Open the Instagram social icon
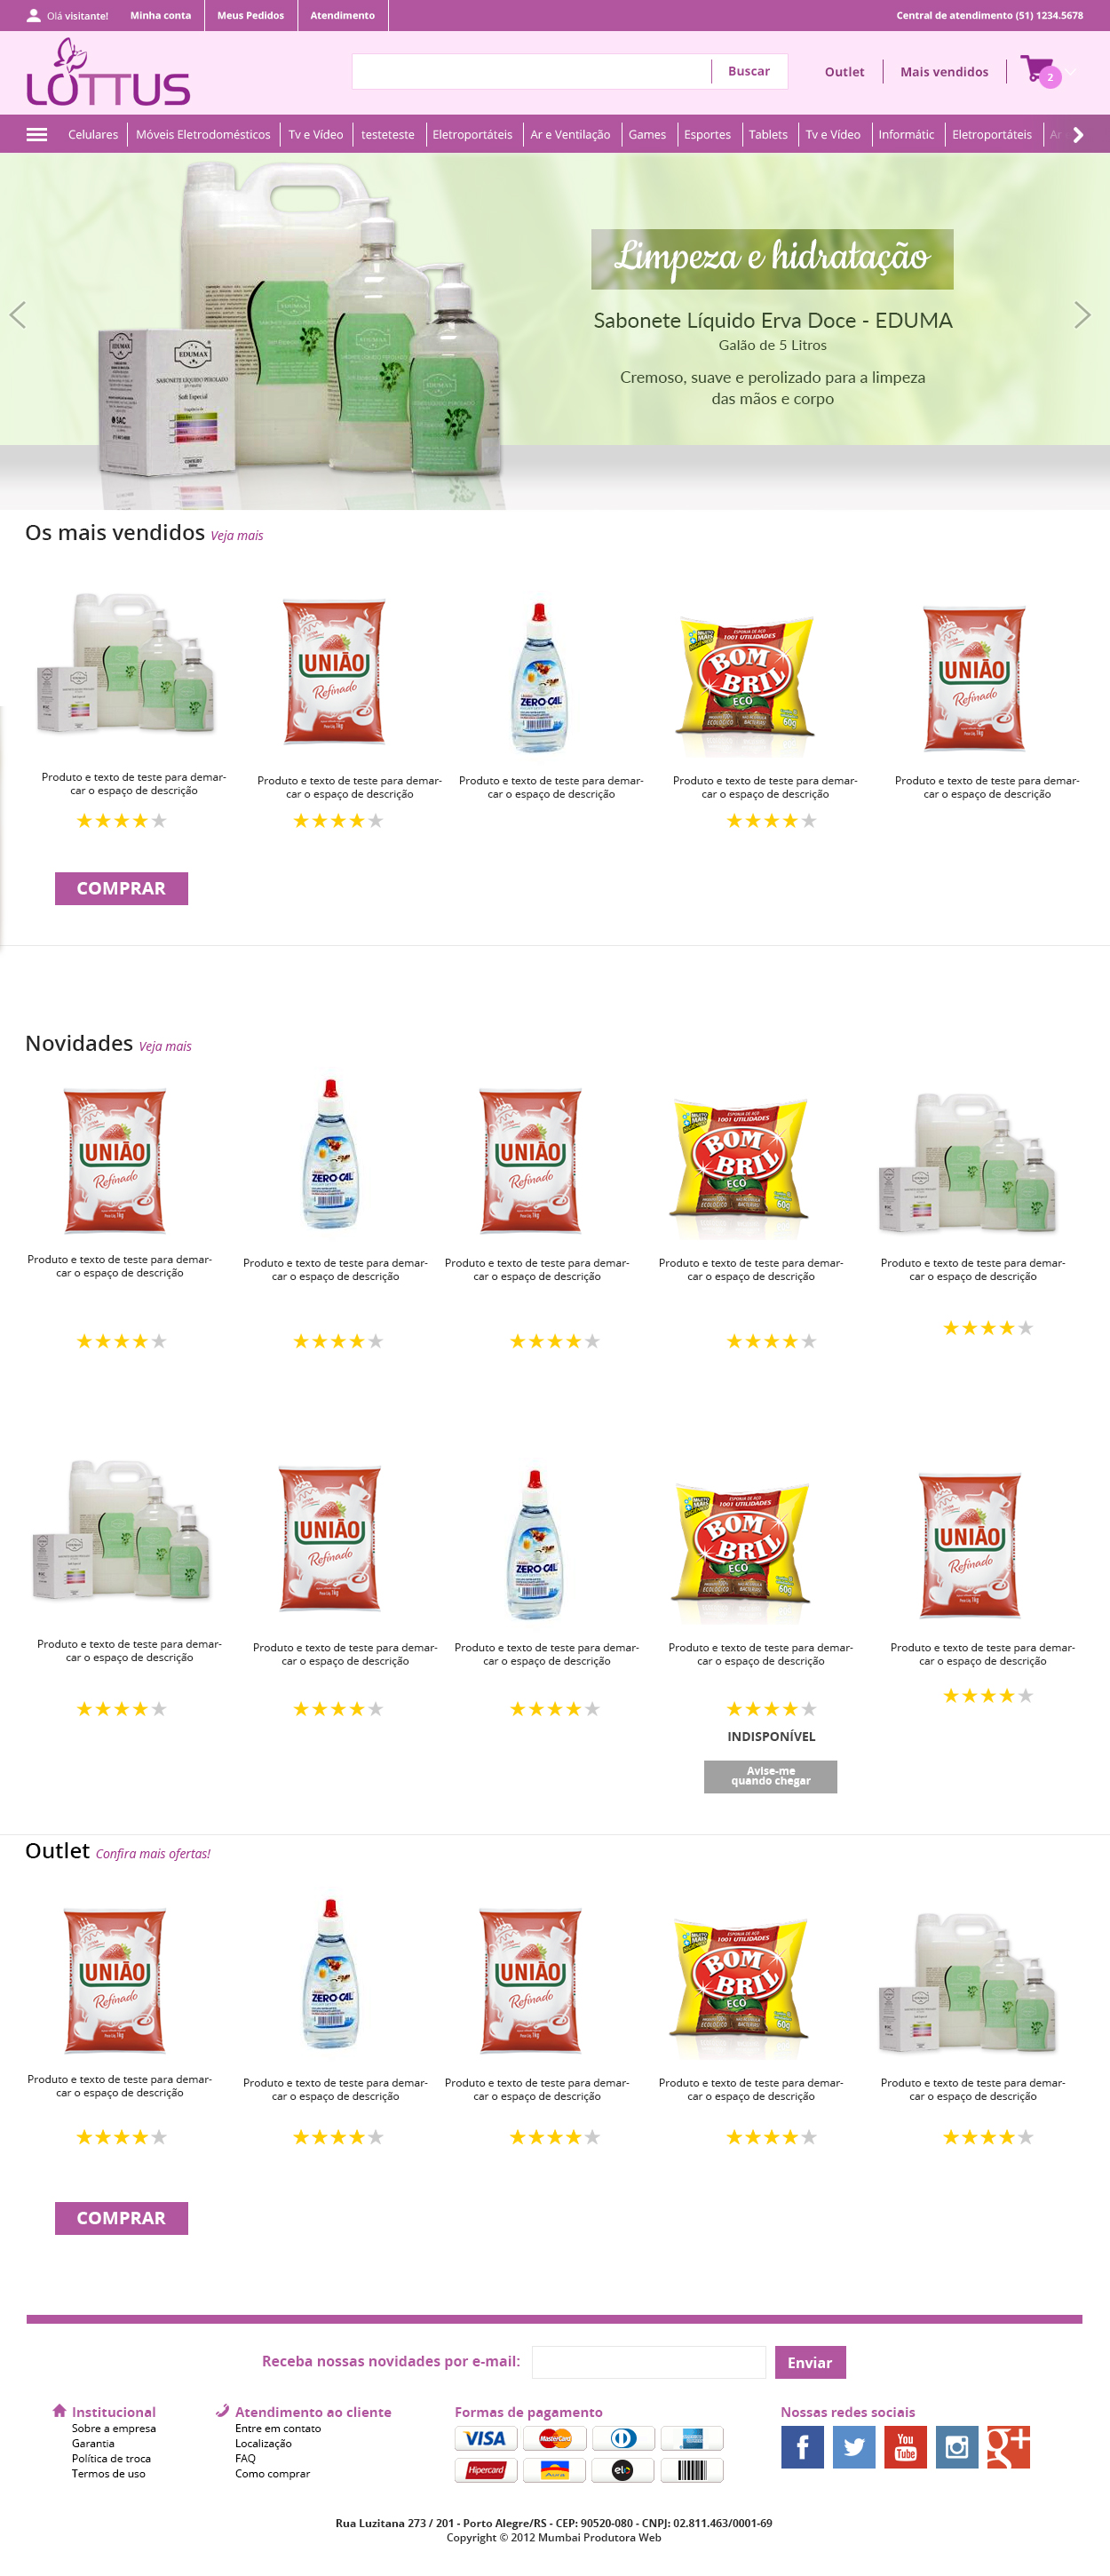The height and width of the screenshot is (2576, 1110). (957, 2447)
